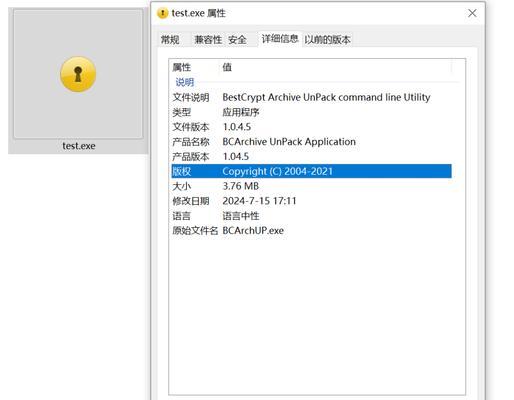Select the large test.exe keyhole icon
Viewport: 514px width, 400px height.
[x=78, y=74]
